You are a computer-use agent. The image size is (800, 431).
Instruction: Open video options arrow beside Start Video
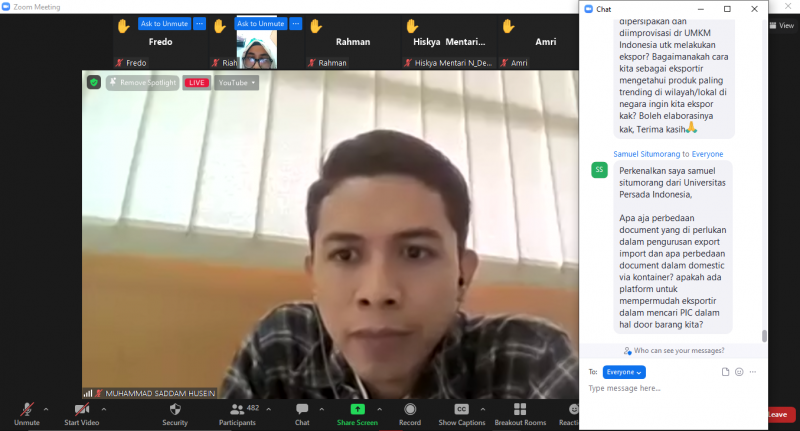104,409
